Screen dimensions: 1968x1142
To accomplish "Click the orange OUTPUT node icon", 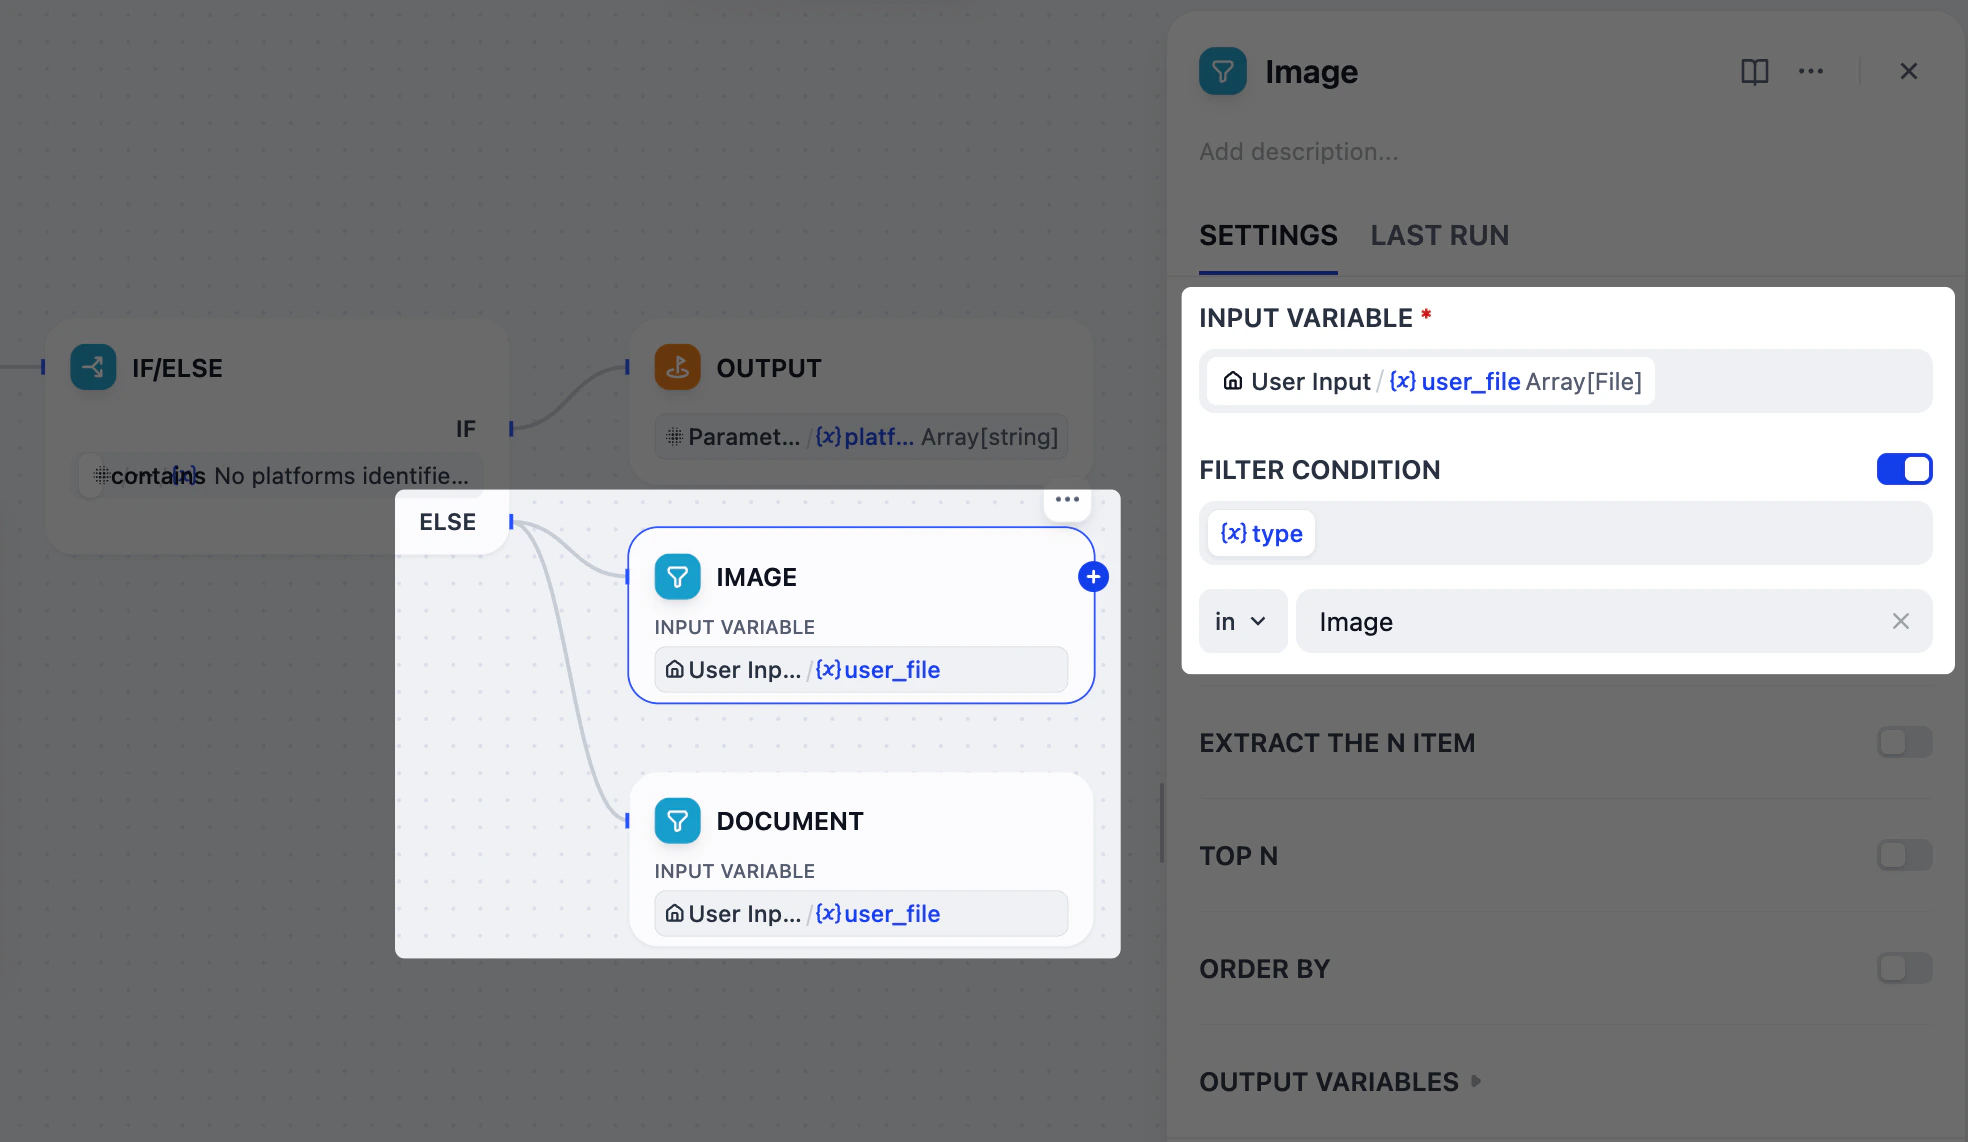I will tap(677, 367).
